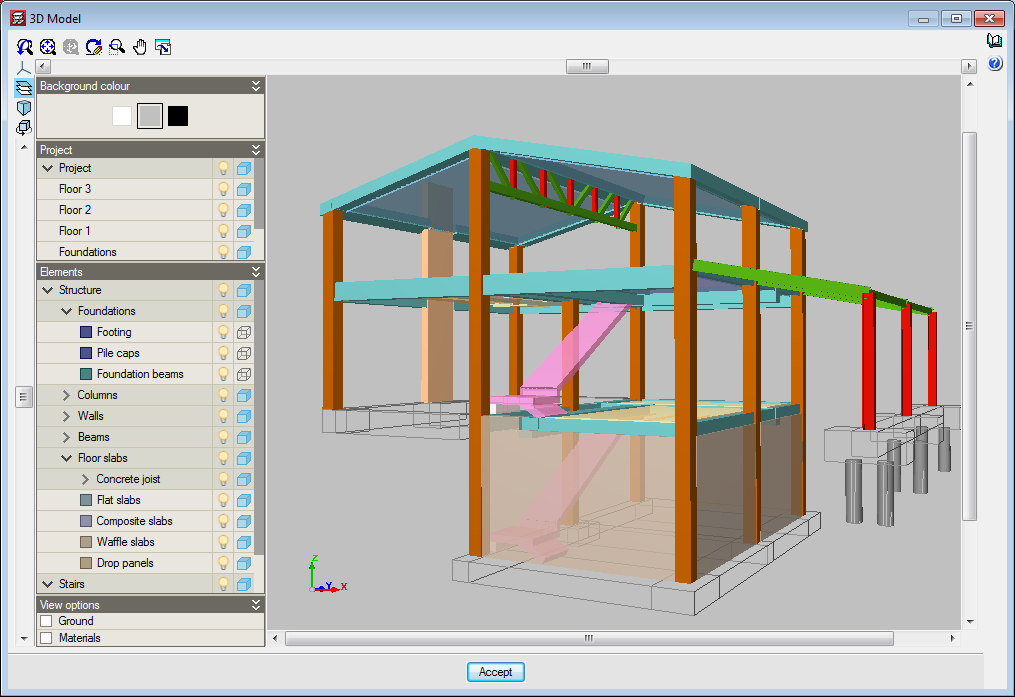Click the viewport's vertical scrollbar thumb
This screenshot has width=1015, height=697.
tap(968, 325)
